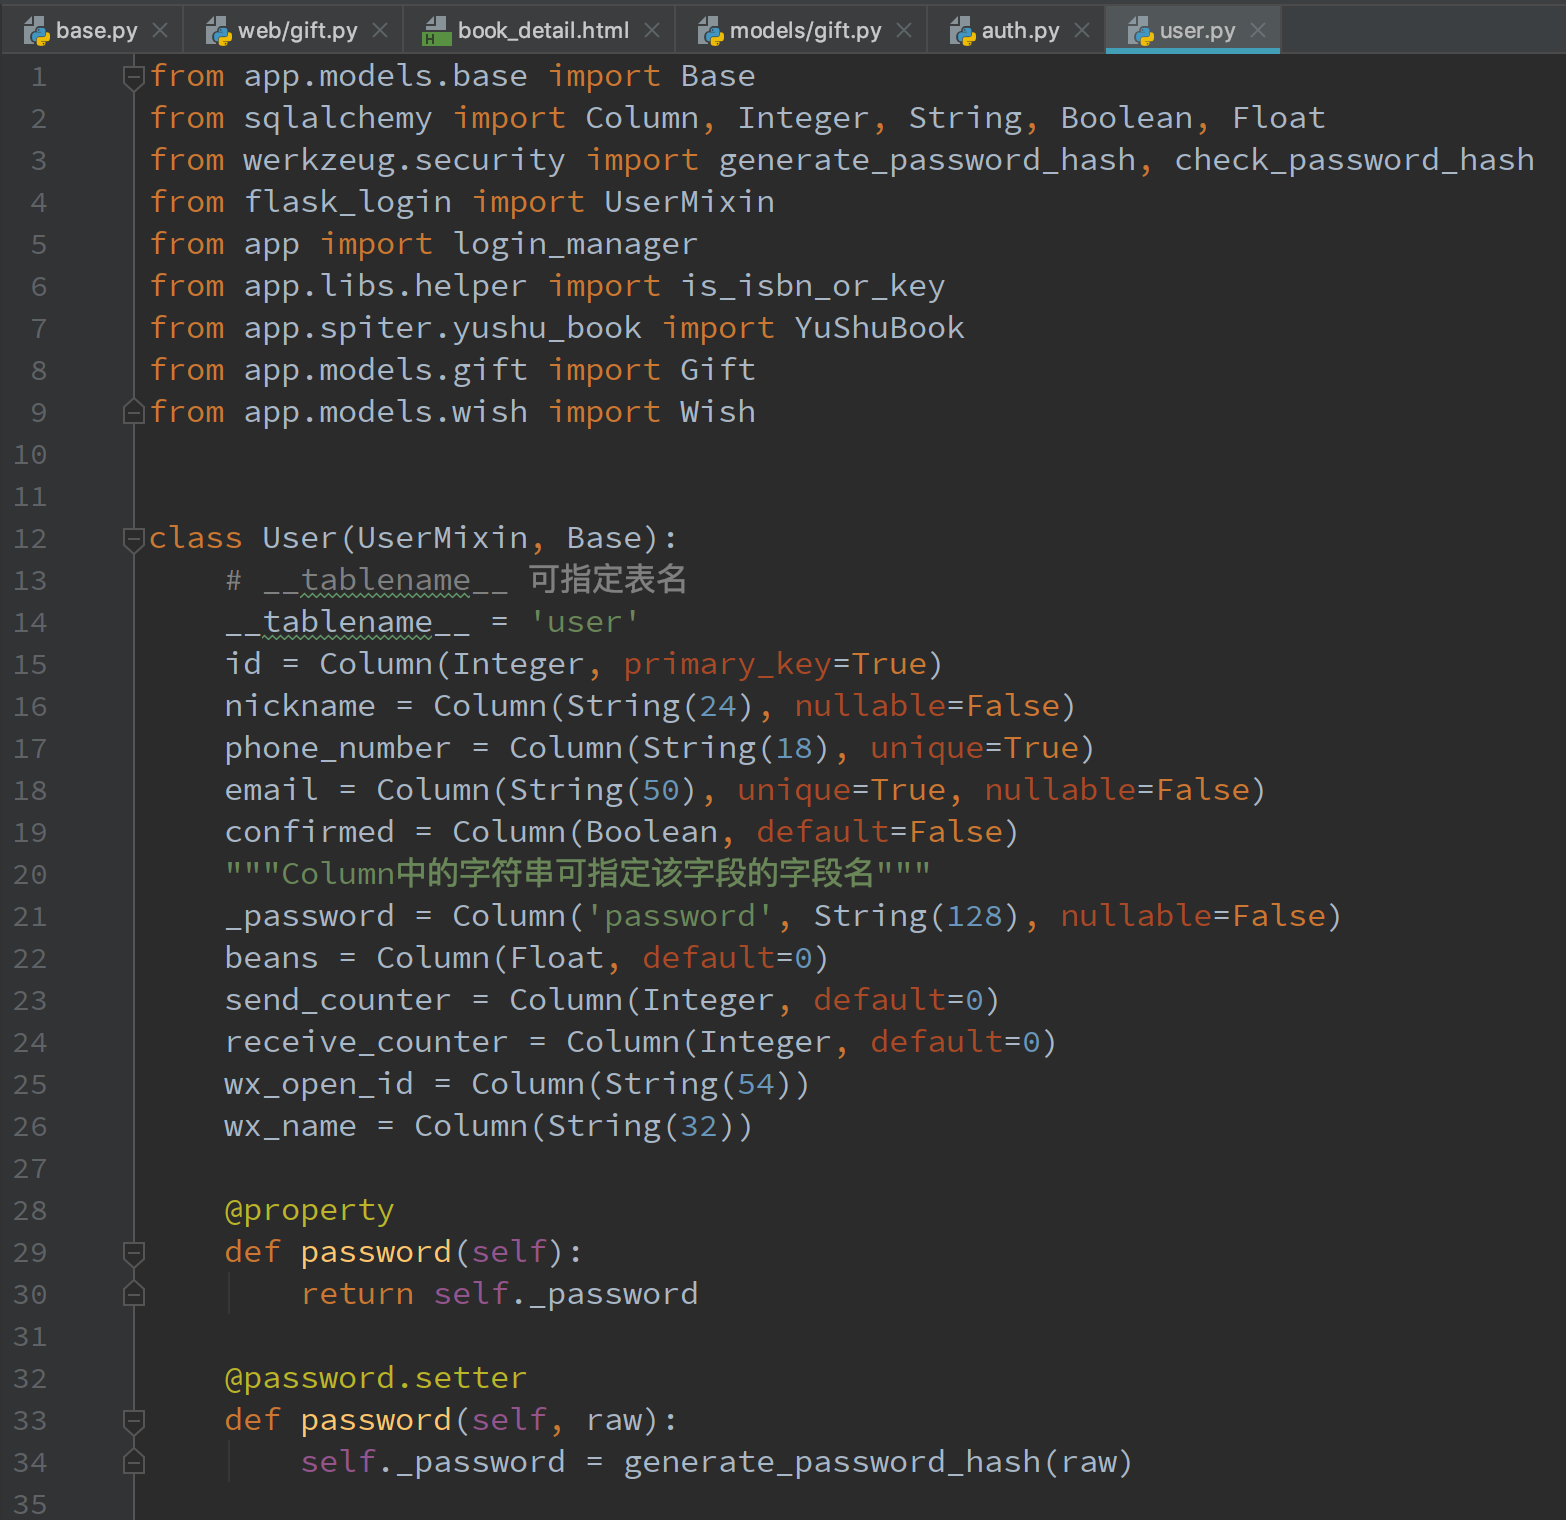Screen dimensions: 1566x1520
Task: Click the fold end marker at line 30
Action: click(133, 1294)
